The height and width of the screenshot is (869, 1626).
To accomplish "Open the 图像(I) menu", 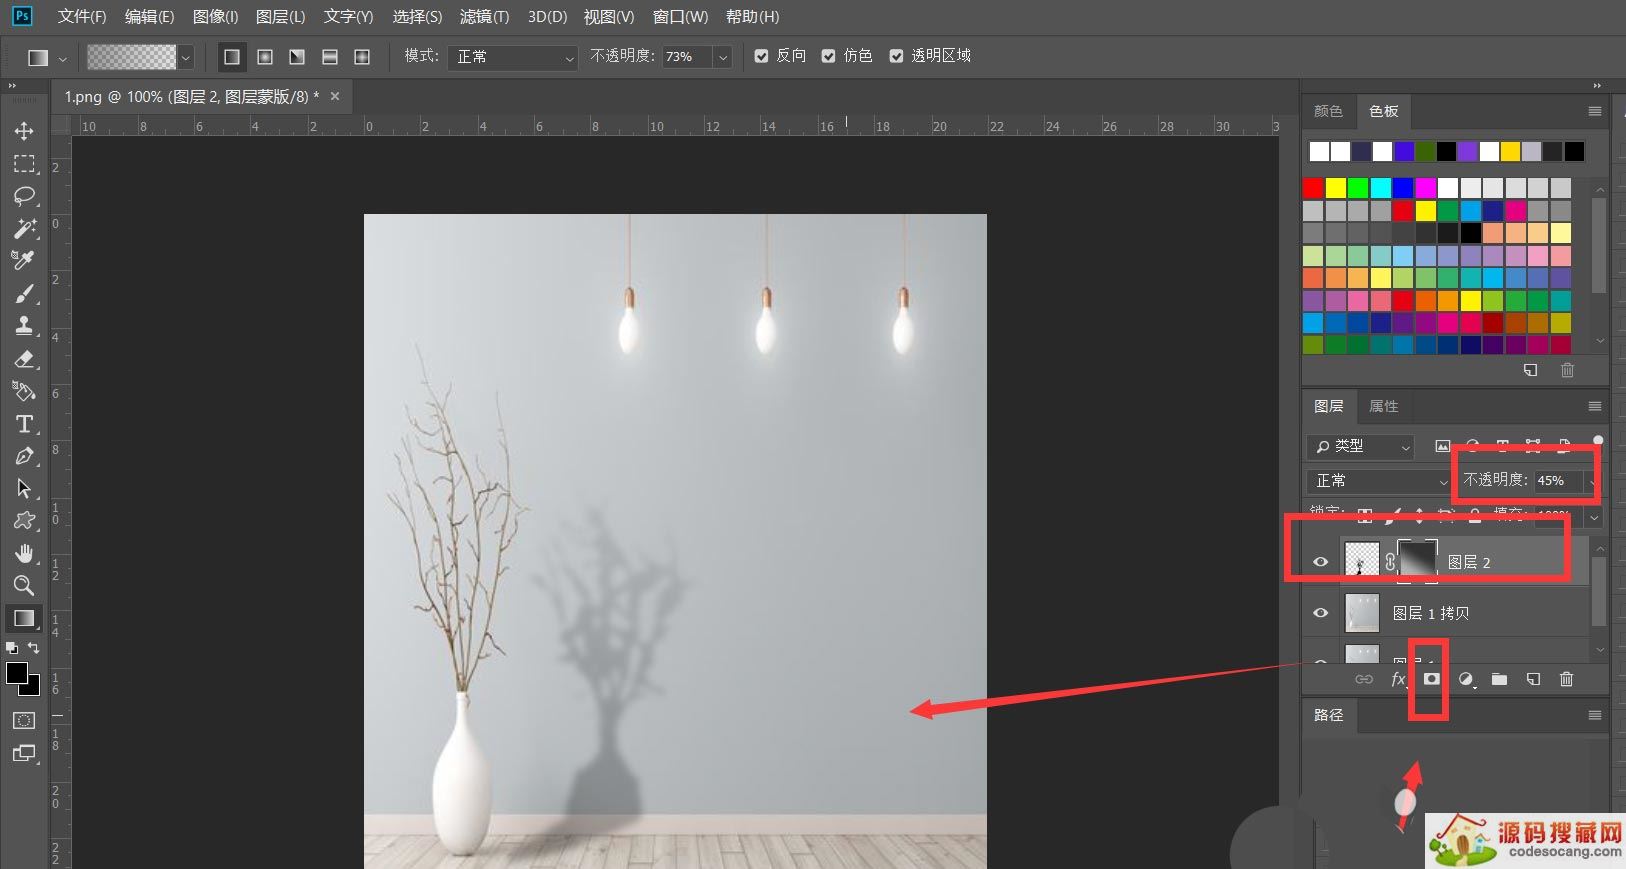I will click(x=215, y=17).
